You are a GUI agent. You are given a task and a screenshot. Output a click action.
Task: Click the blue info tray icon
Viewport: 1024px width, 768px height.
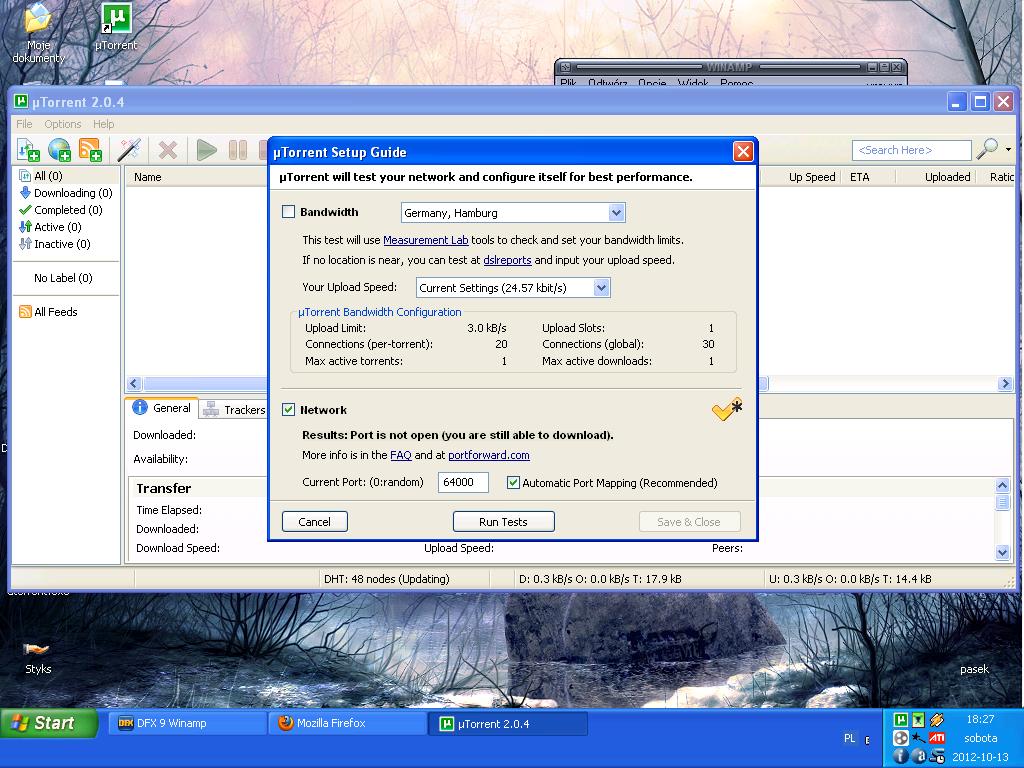point(901,756)
